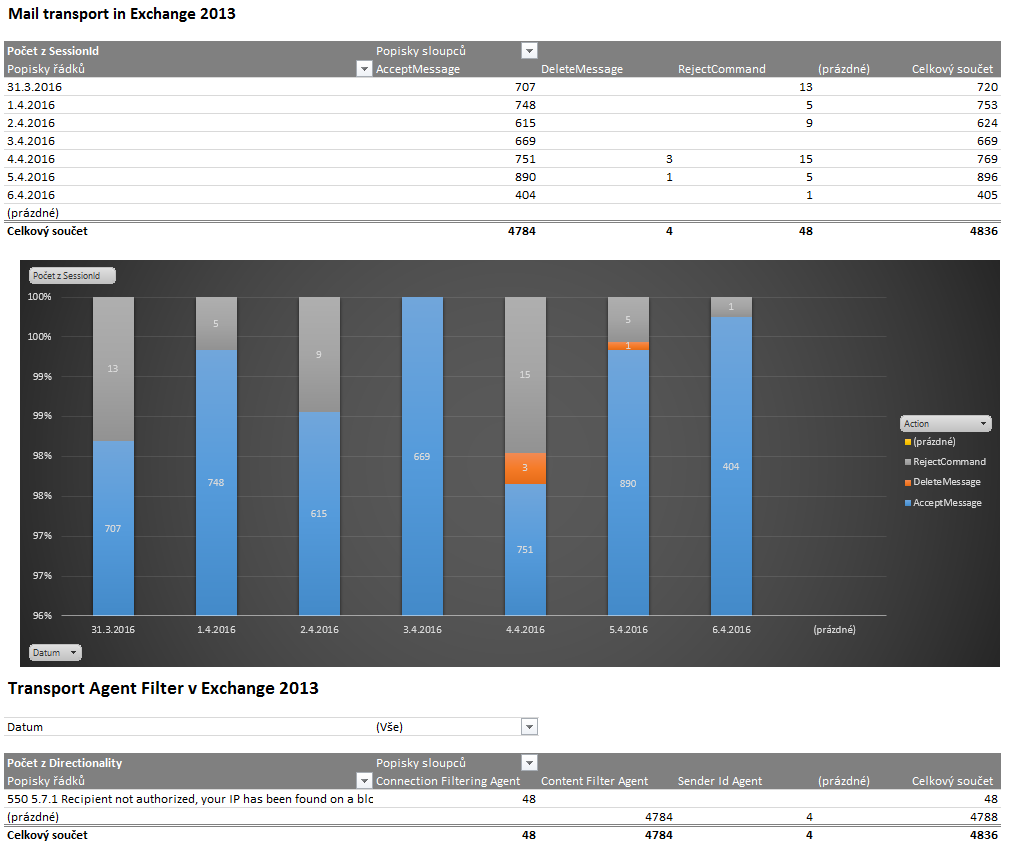Click the blue AcceptMessage legend marker
This screenshot has width=1014, height=853.
908,502
